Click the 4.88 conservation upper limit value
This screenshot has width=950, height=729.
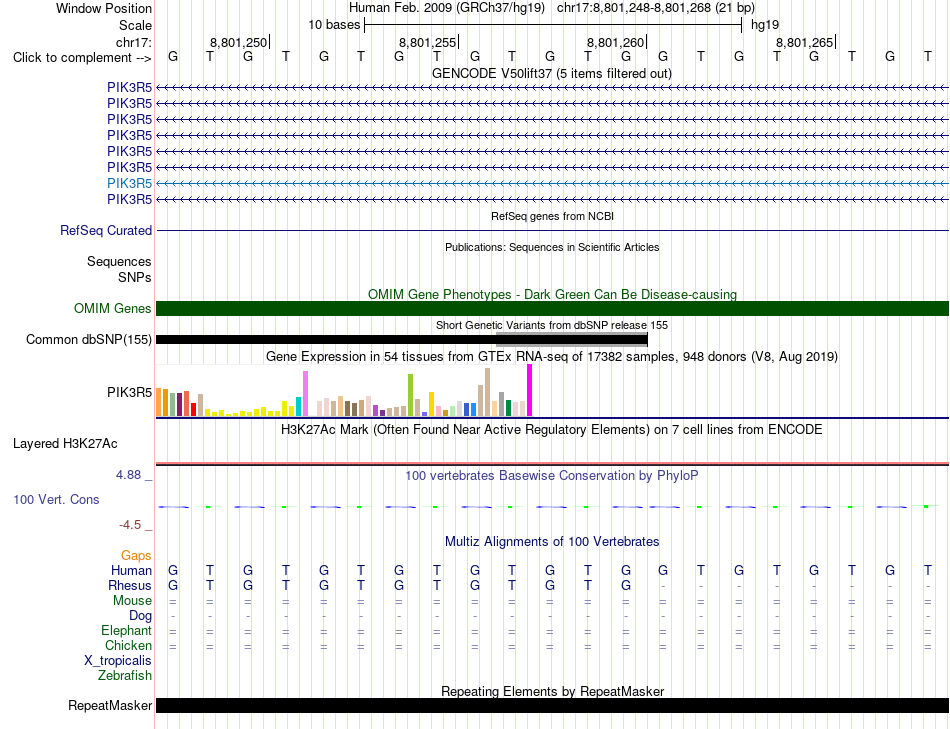(128, 474)
